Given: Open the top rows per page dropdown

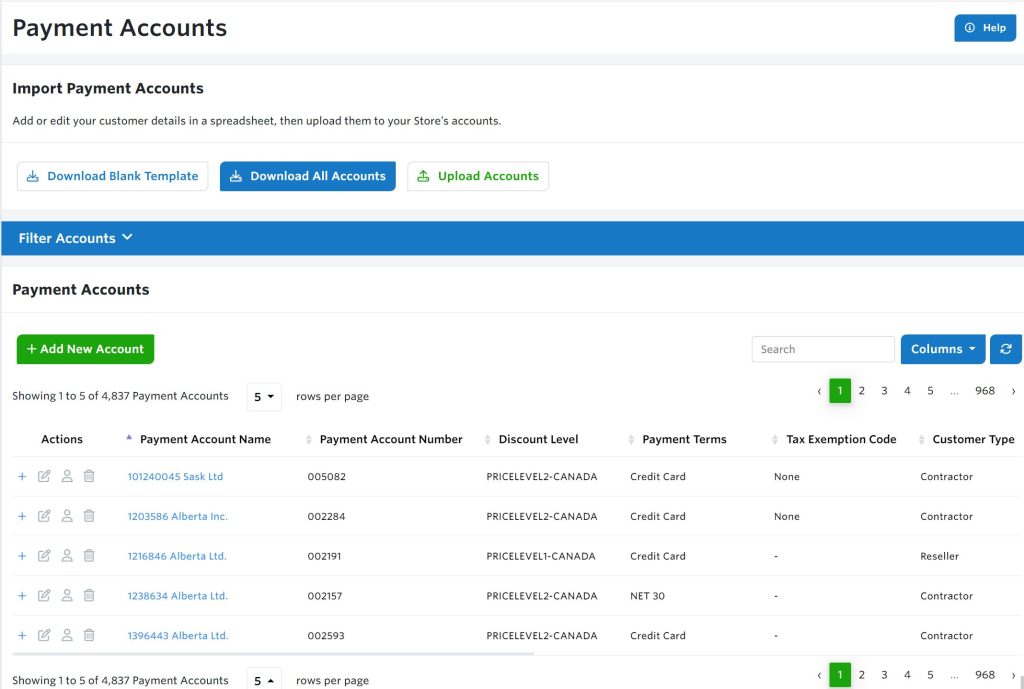Looking at the screenshot, I should [x=264, y=396].
